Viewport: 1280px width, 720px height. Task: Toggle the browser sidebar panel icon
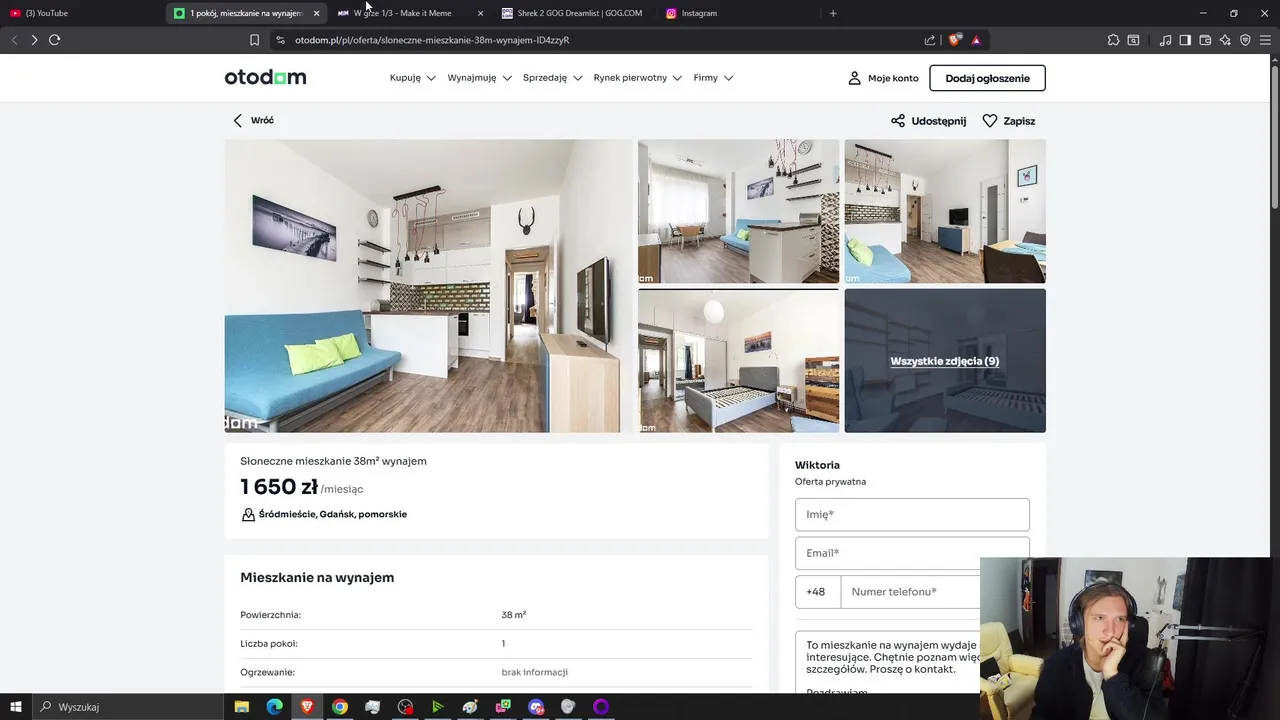(1185, 40)
